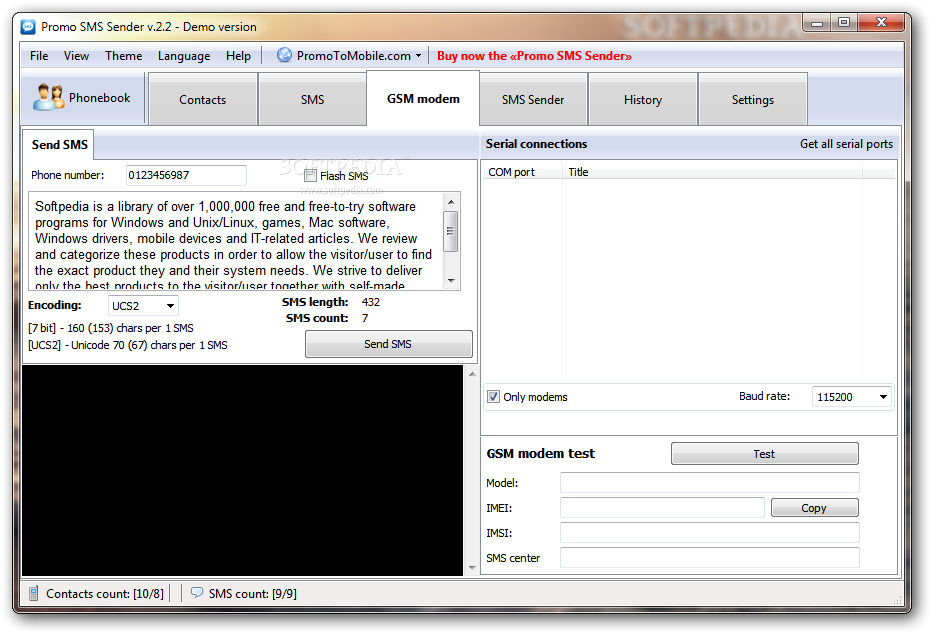
Task: Click the Phonebook label in the tab bar
Action: point(99,97)
